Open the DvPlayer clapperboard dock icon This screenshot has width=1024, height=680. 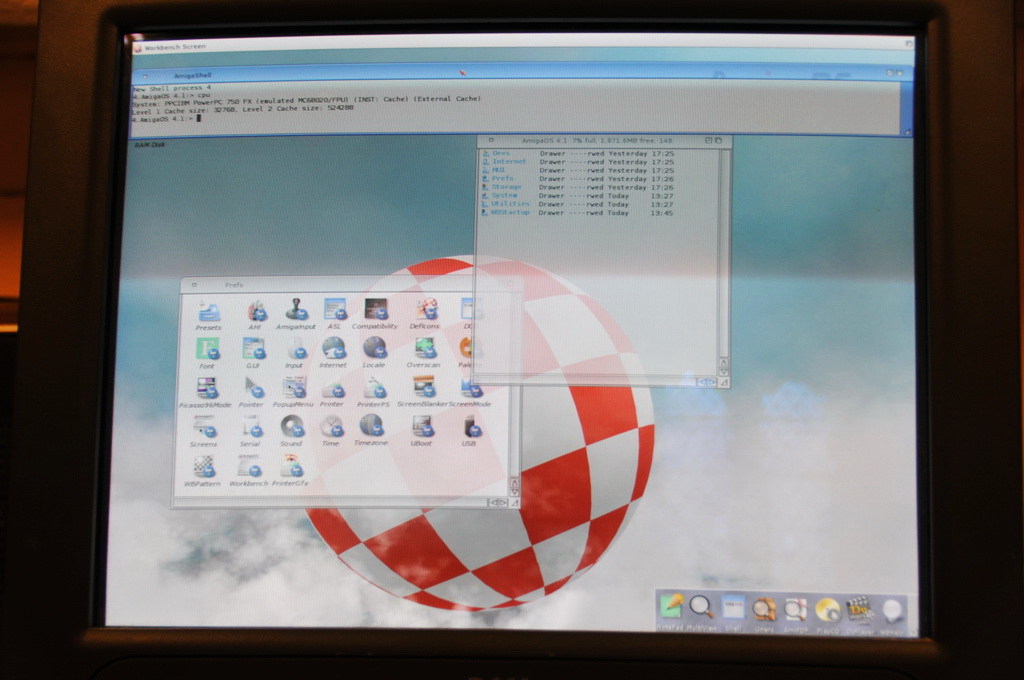click(860, 611)
